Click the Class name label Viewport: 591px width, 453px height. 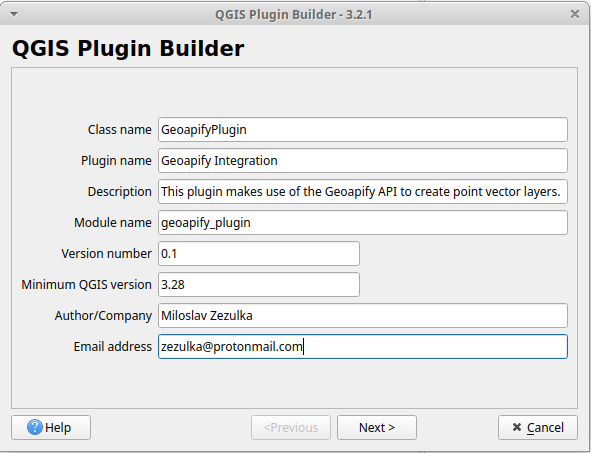[x=119, y=130]
